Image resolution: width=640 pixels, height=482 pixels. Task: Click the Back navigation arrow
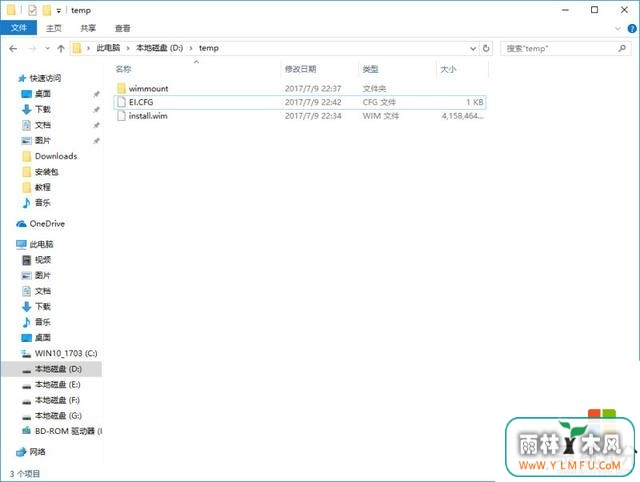13,49
